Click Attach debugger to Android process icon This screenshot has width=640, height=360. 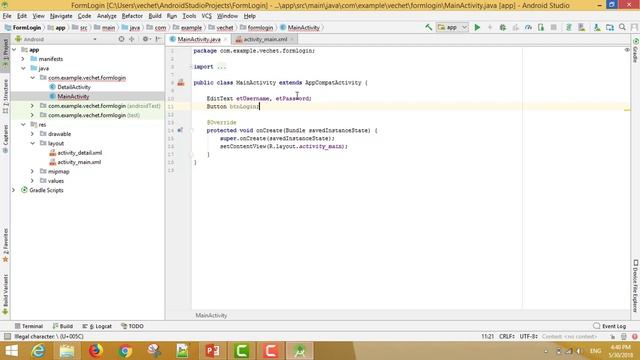[x=541, y=27]
